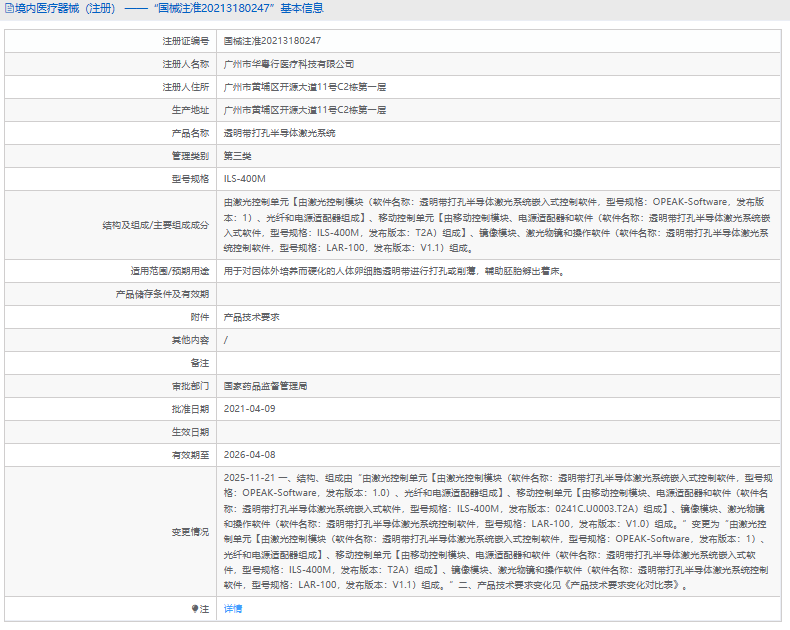The width and height of the screenshot is (790, 630).
Task: Select intended use text starting 用于对因体外培养
Action: 394,271
